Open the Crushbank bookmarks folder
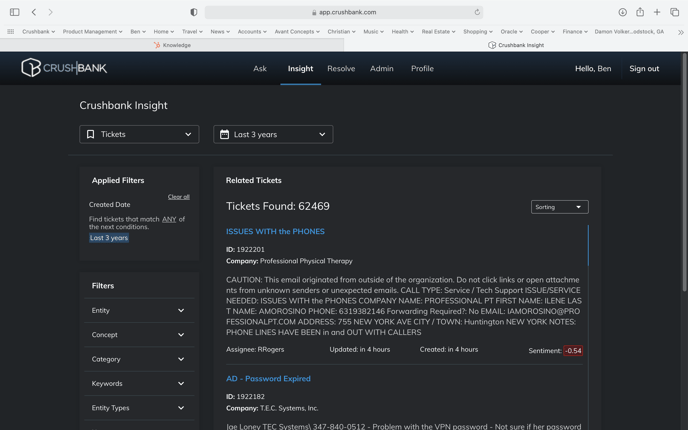The height and width of the screenshot is (430, 688). pyautogui.click(x=39, y=32)
